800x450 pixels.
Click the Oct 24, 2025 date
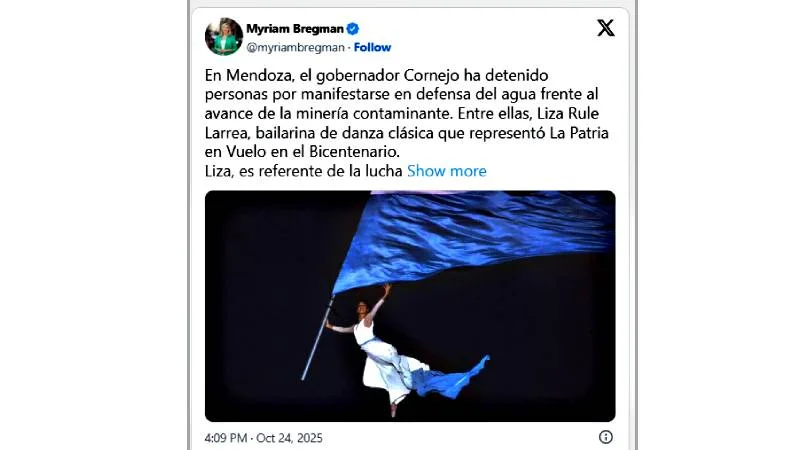point(289,438)
